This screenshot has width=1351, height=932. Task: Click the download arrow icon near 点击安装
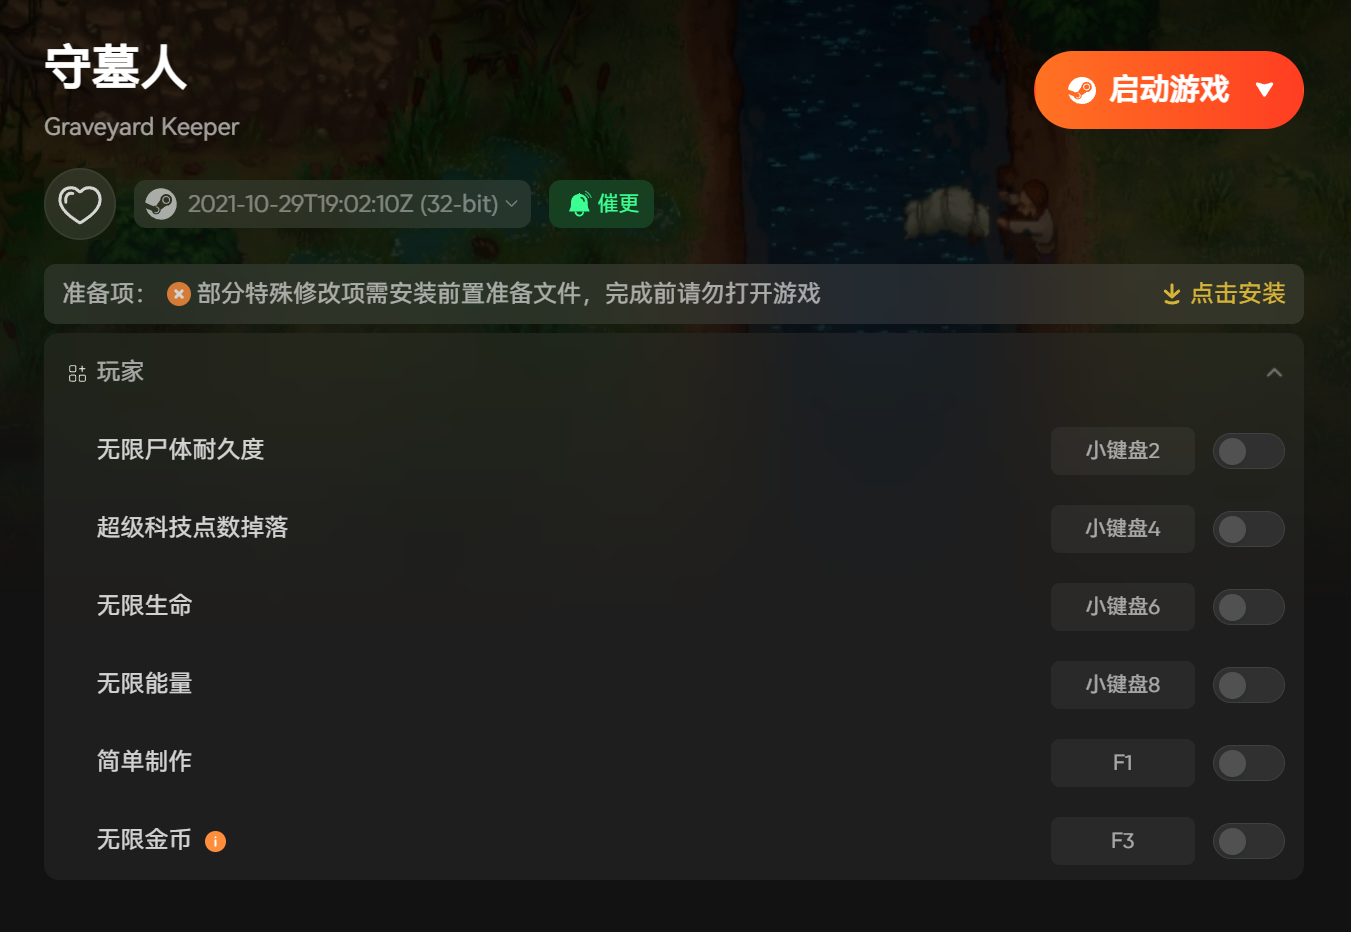pyautogui.click(x=1172, y=294)
